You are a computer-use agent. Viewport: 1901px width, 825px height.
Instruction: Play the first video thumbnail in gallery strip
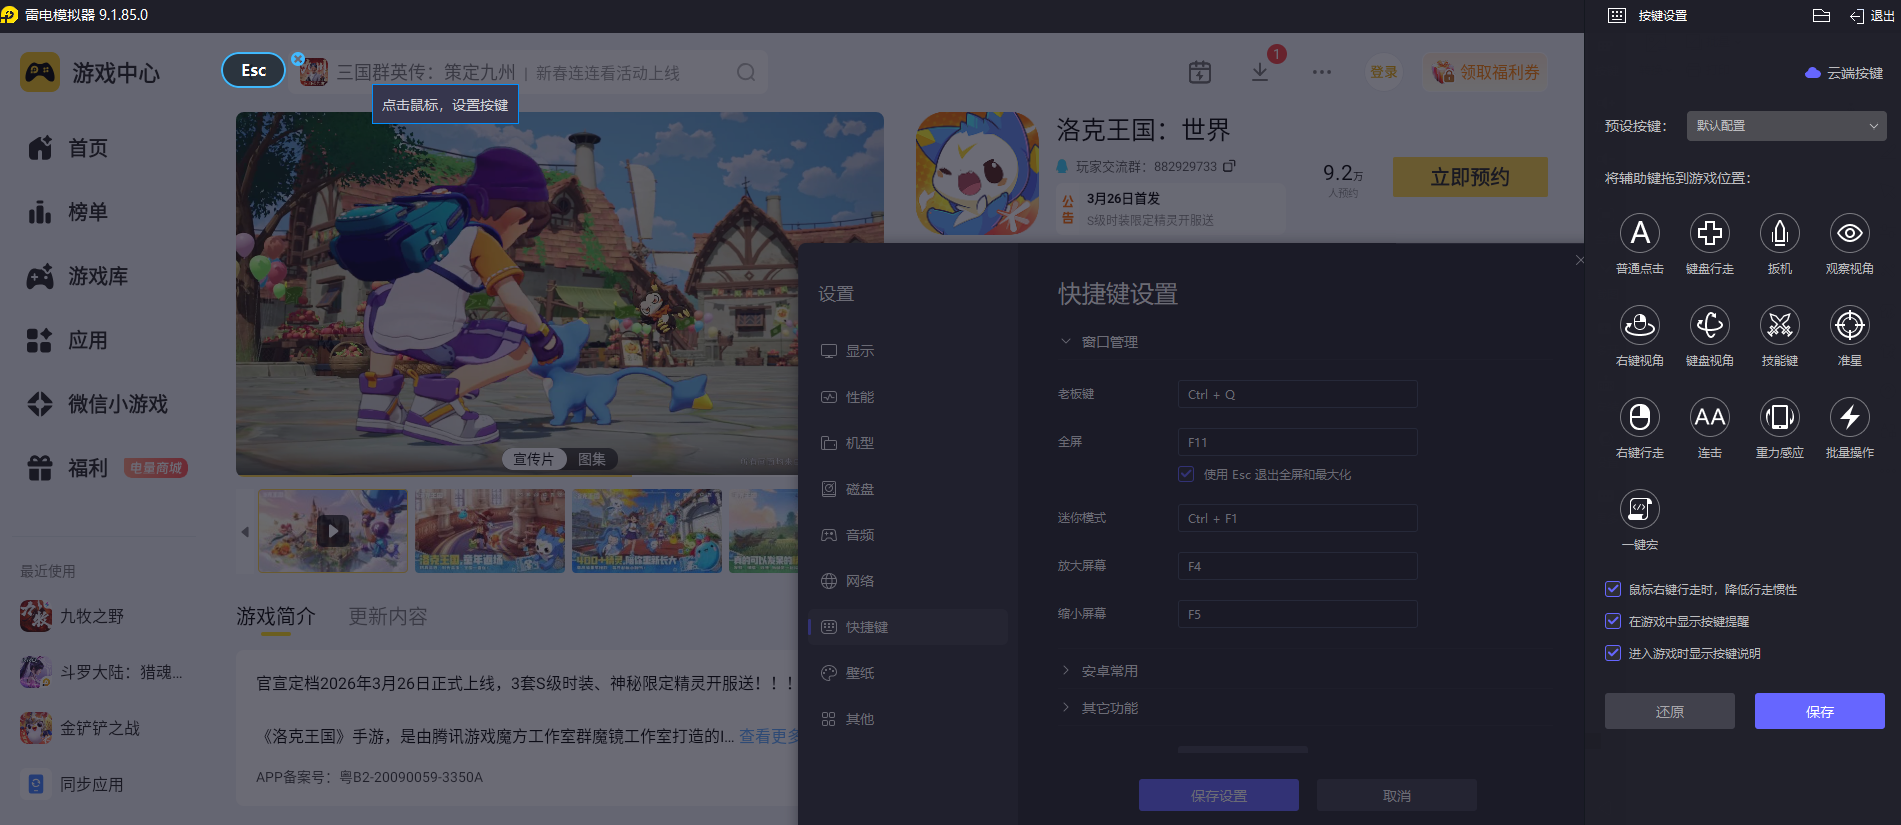click(x=333, y=531)
